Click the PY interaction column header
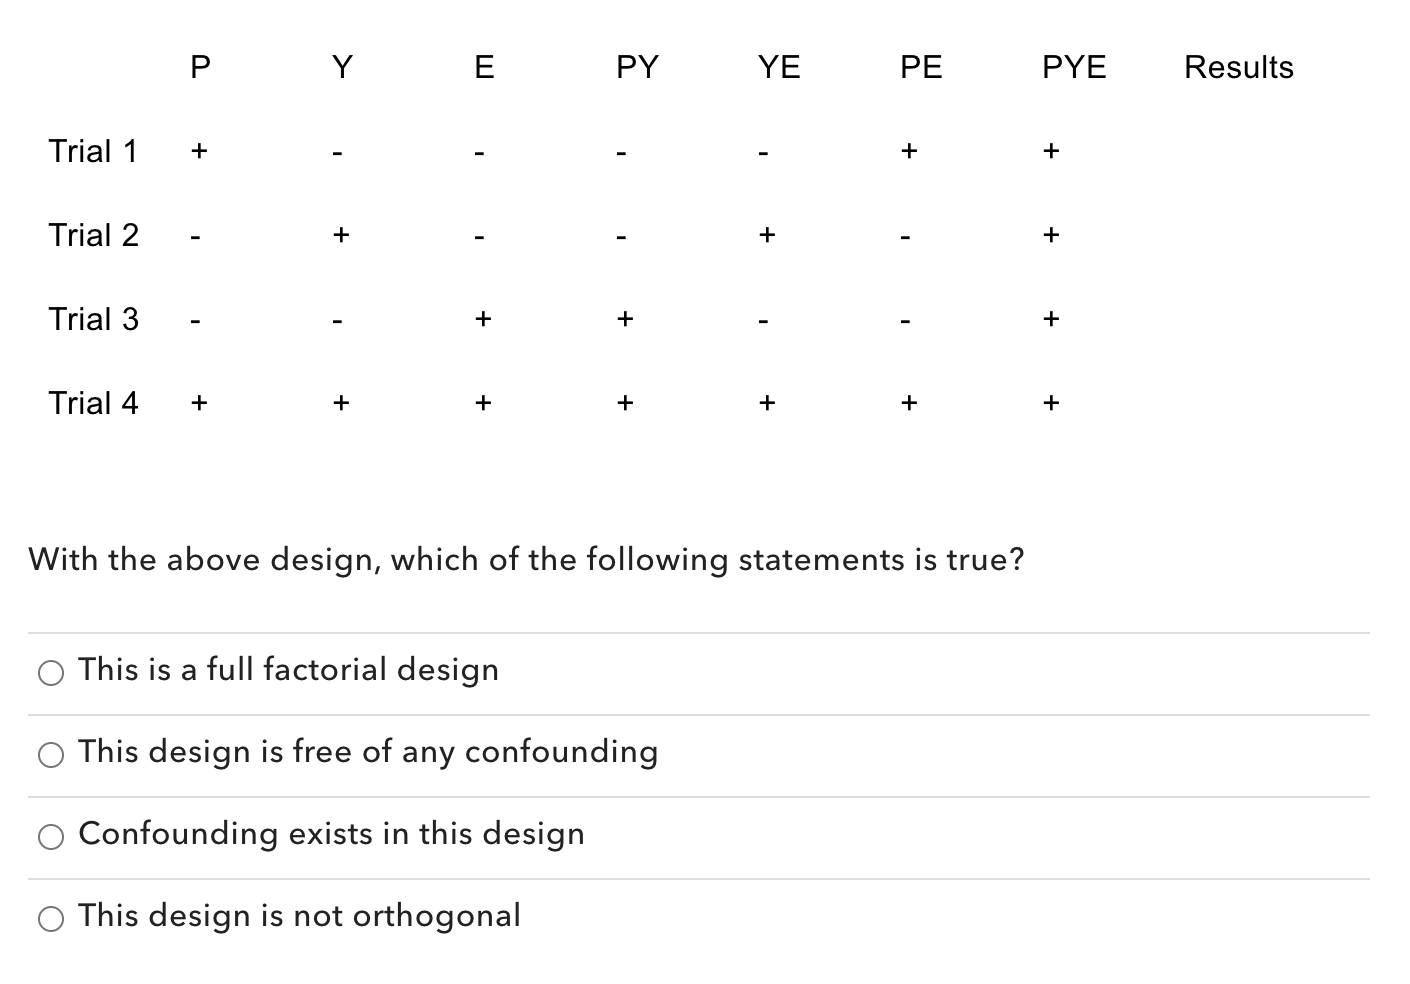Image resolution: width=1410 pixels, height=984 pixels. (637, 66)
